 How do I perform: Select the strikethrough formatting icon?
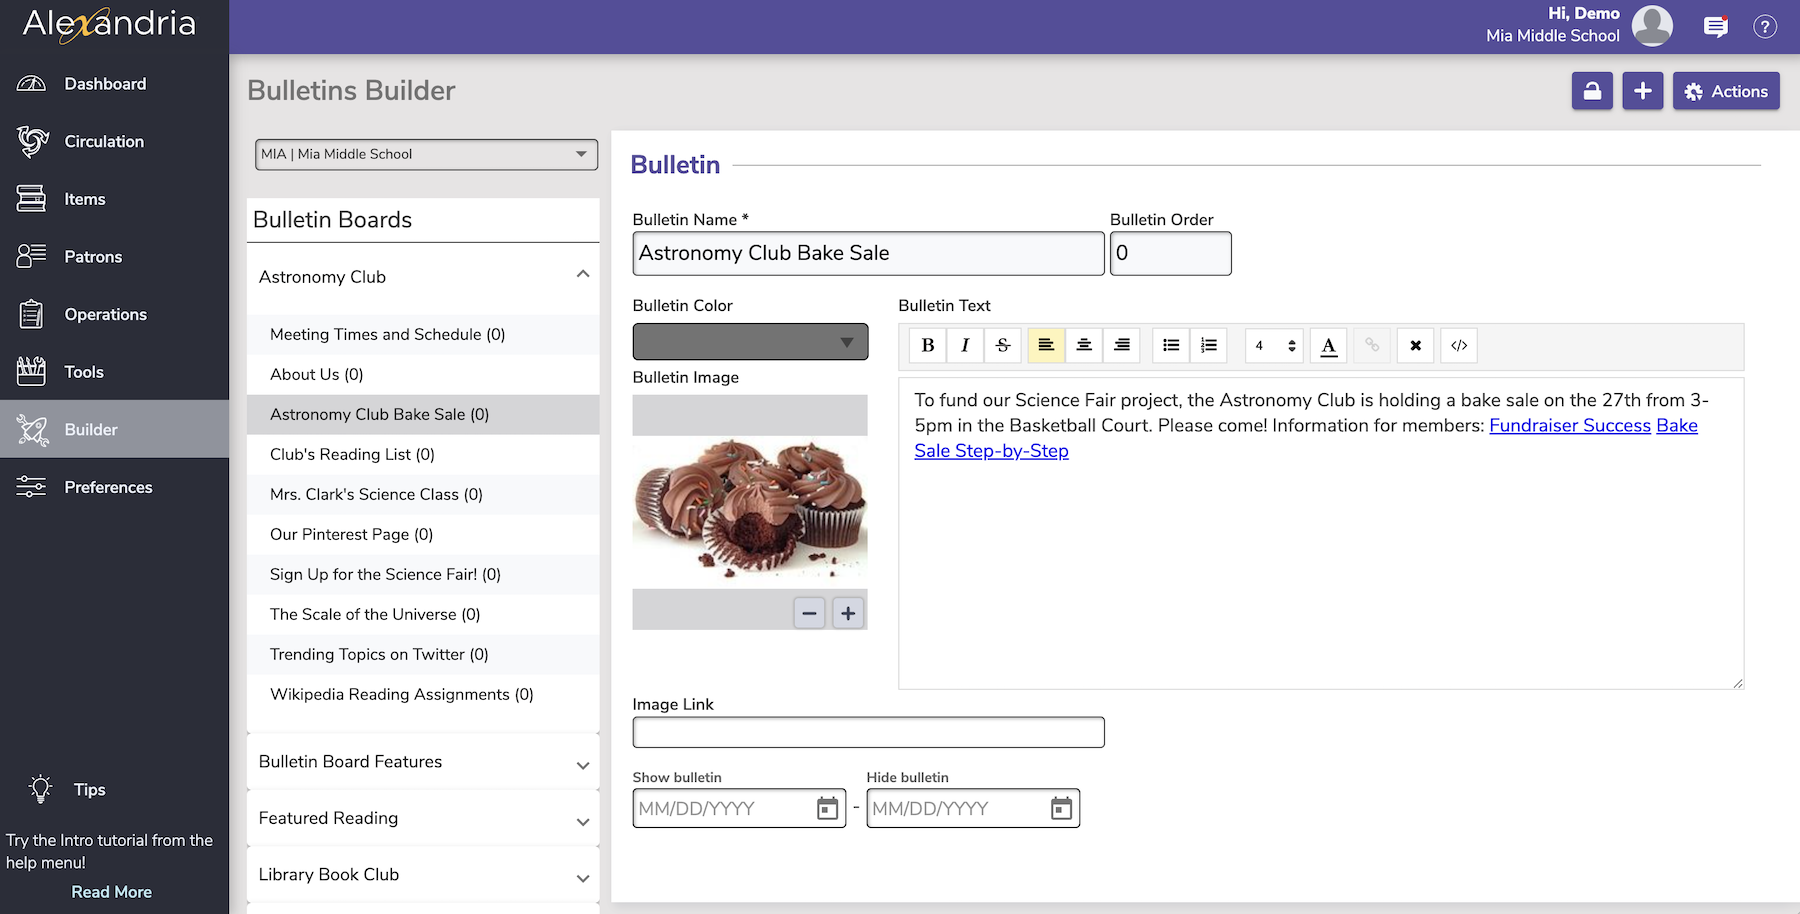click(1003, 345)
